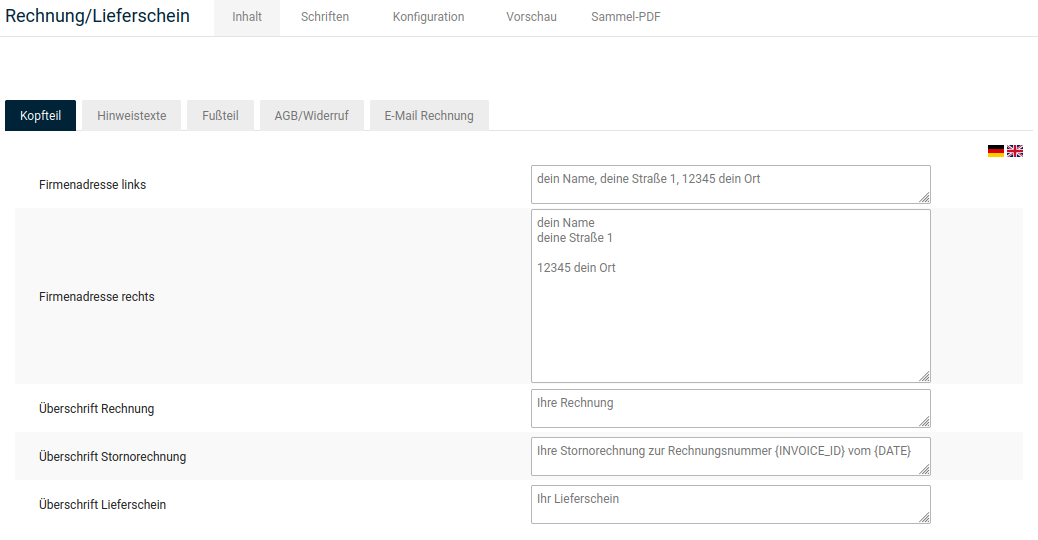This screenshot has width=1038, height=540.
Task: Select the Kopfteil sub-tab
Action: [x=40, y=116]
